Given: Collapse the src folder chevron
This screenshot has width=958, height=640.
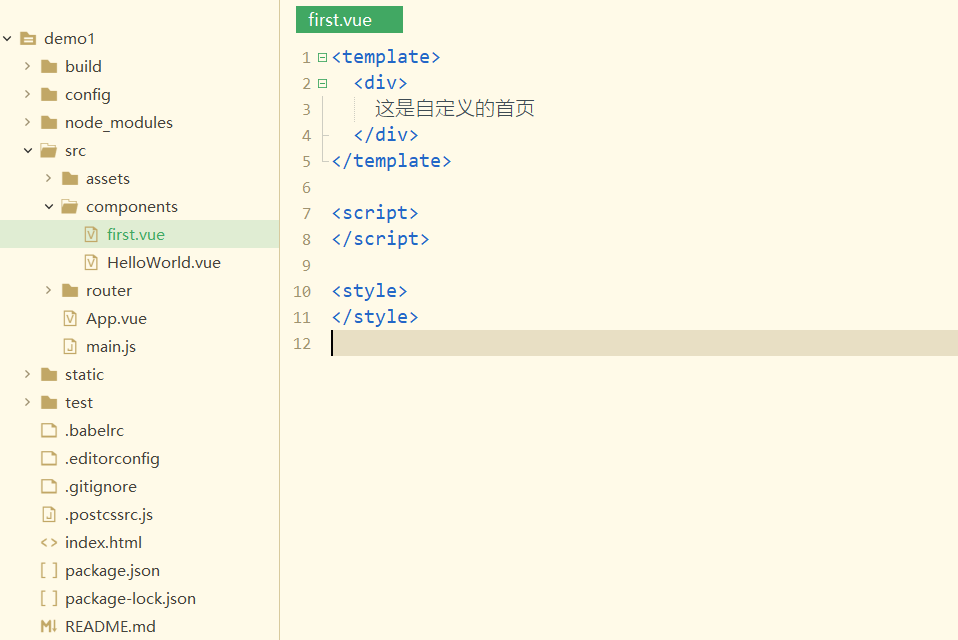Looking at the screenshot, I should click(x=27, y=151).
